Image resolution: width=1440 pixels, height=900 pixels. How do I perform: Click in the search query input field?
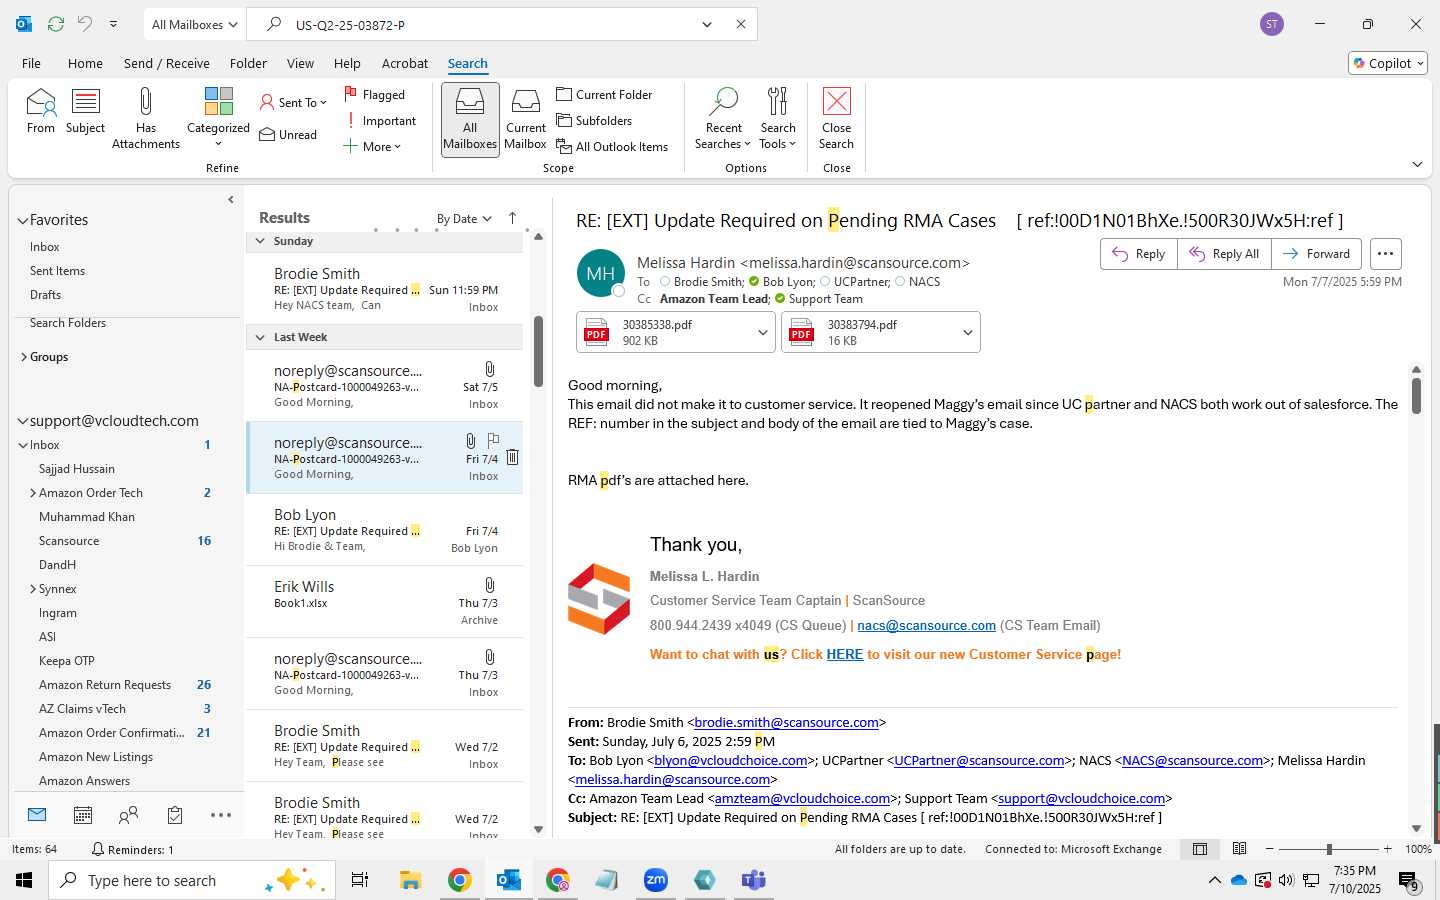point(490,24)
